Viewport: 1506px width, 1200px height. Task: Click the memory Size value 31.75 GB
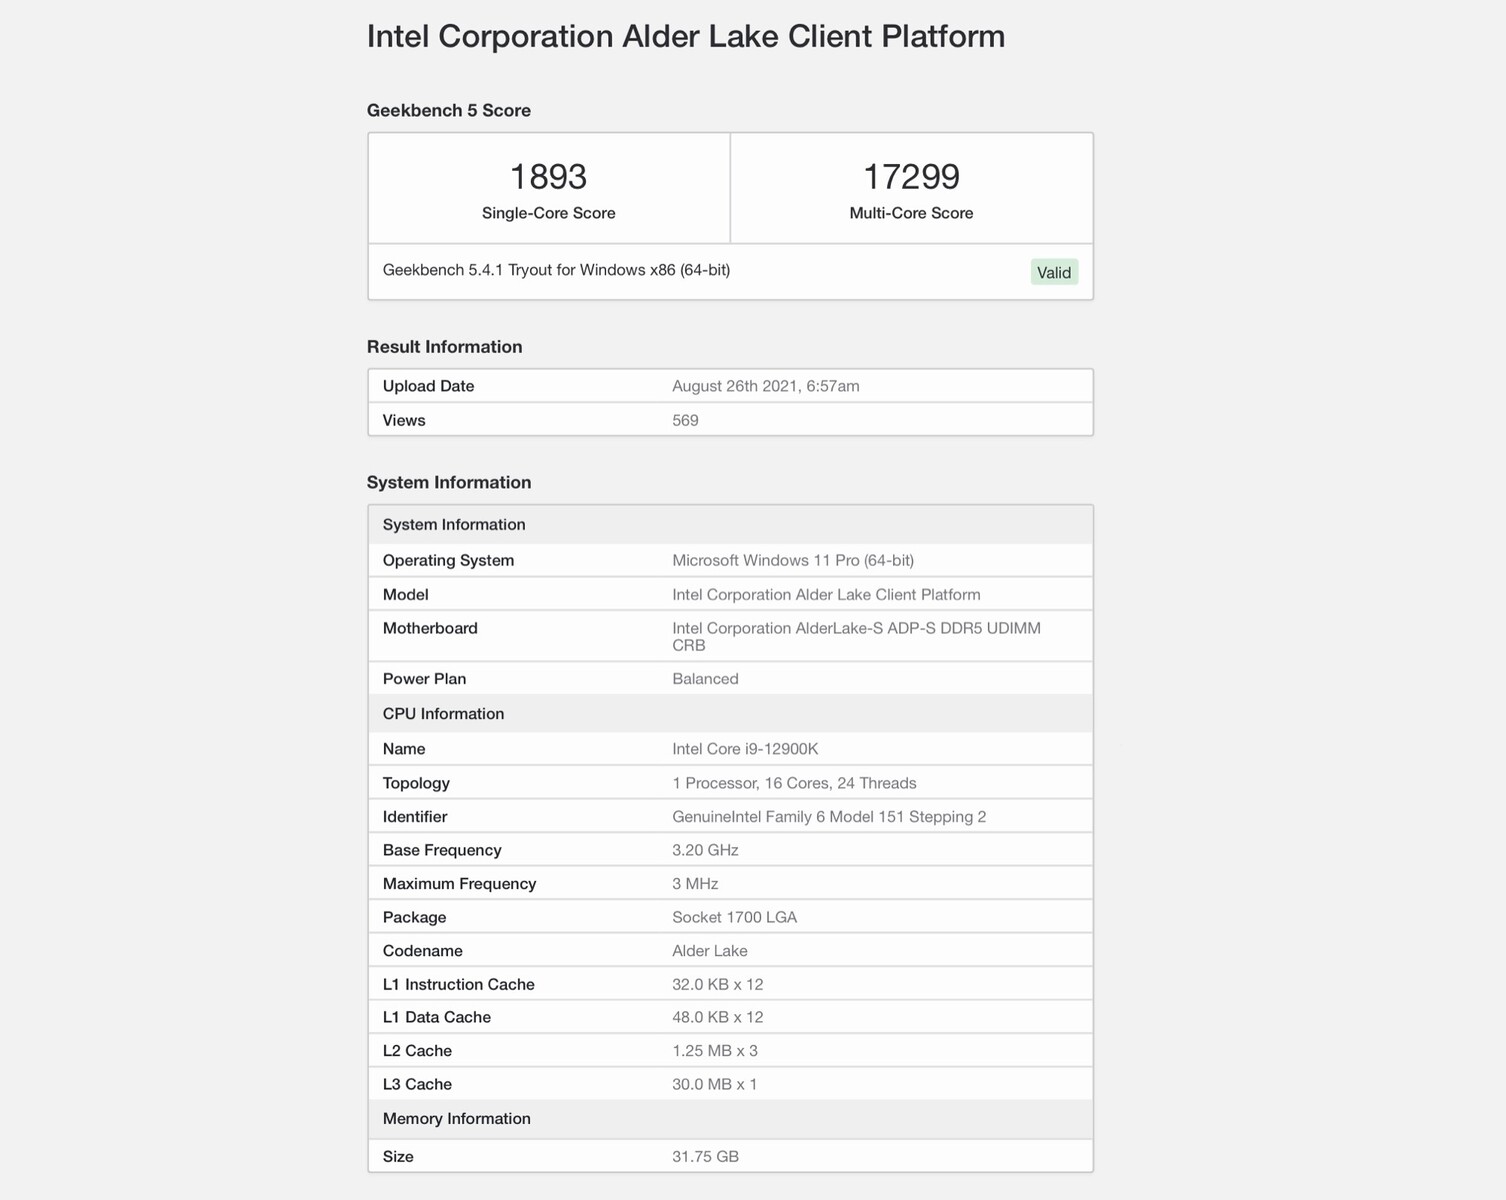(705, 1157)
